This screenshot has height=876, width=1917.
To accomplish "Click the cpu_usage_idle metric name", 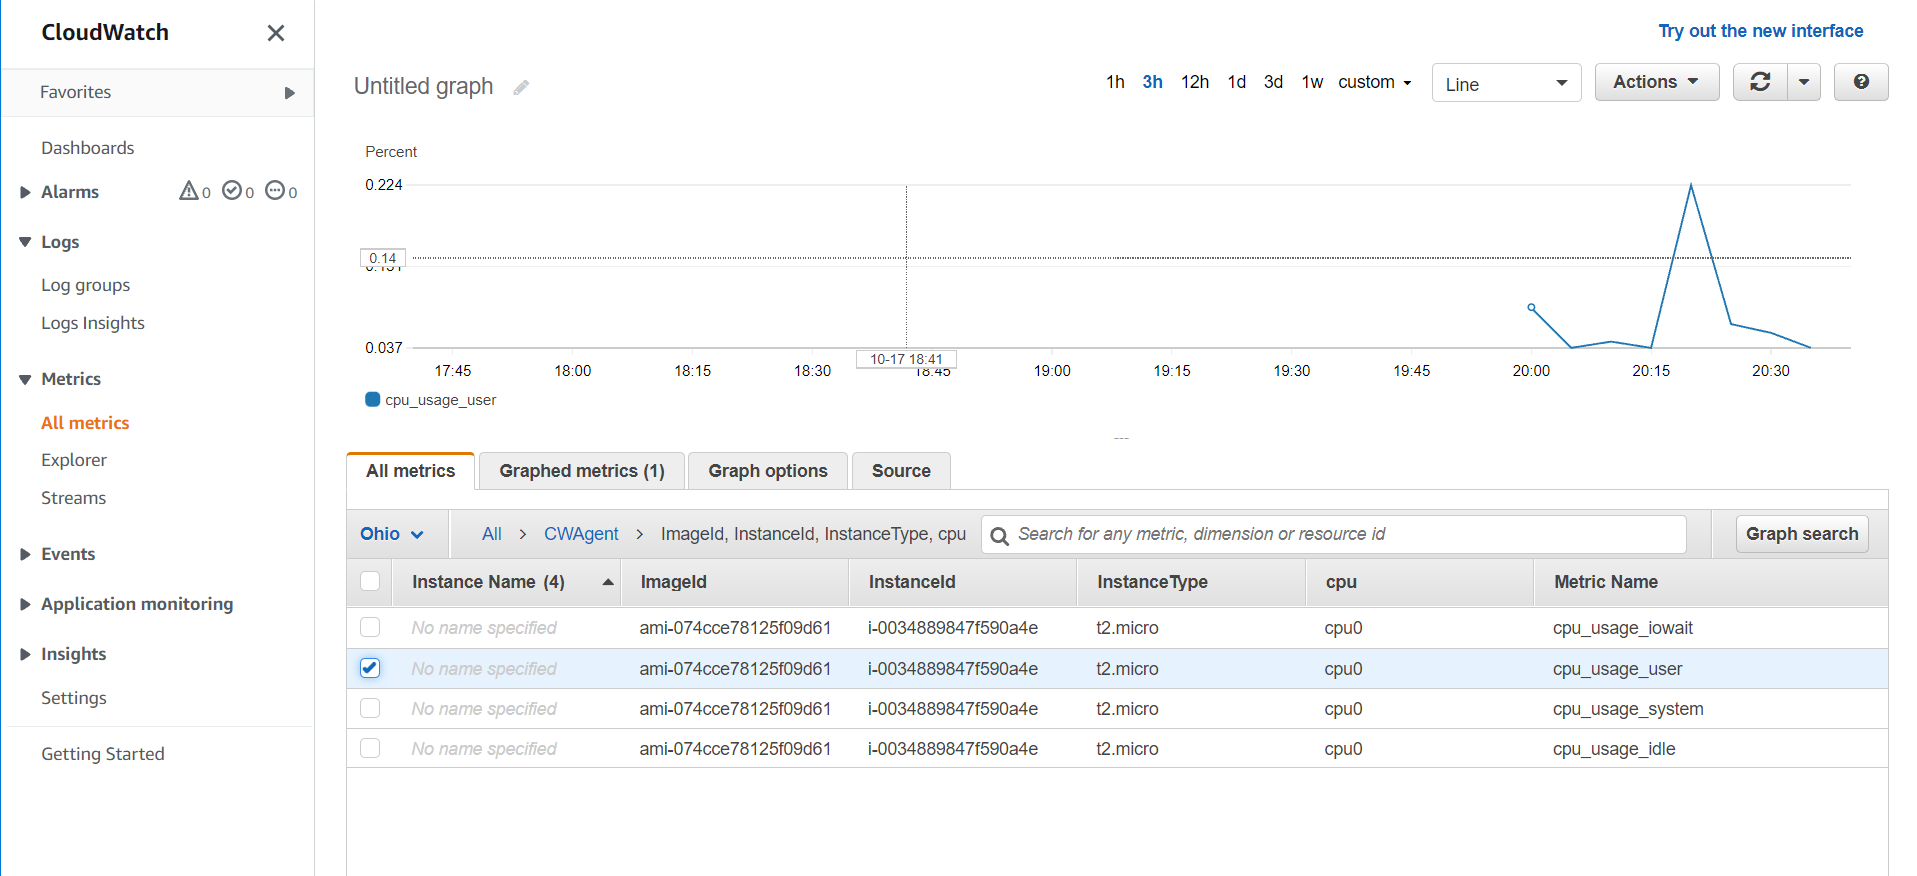I will 1614,749.
